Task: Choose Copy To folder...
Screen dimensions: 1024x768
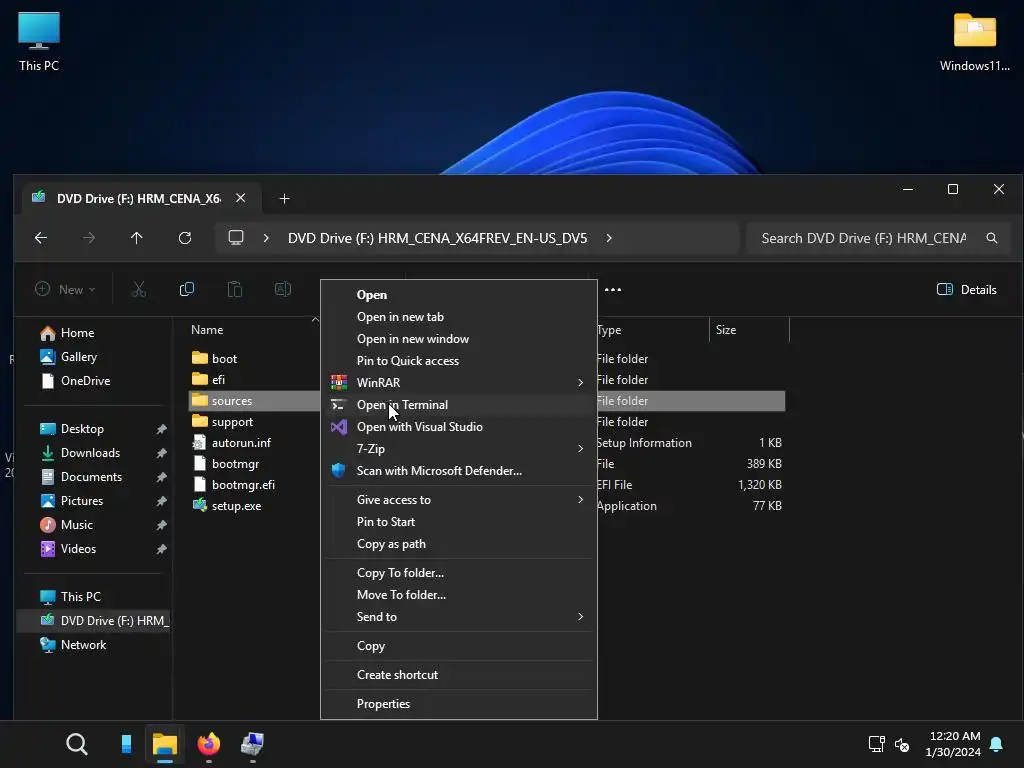Action: (x=459, y=573)
